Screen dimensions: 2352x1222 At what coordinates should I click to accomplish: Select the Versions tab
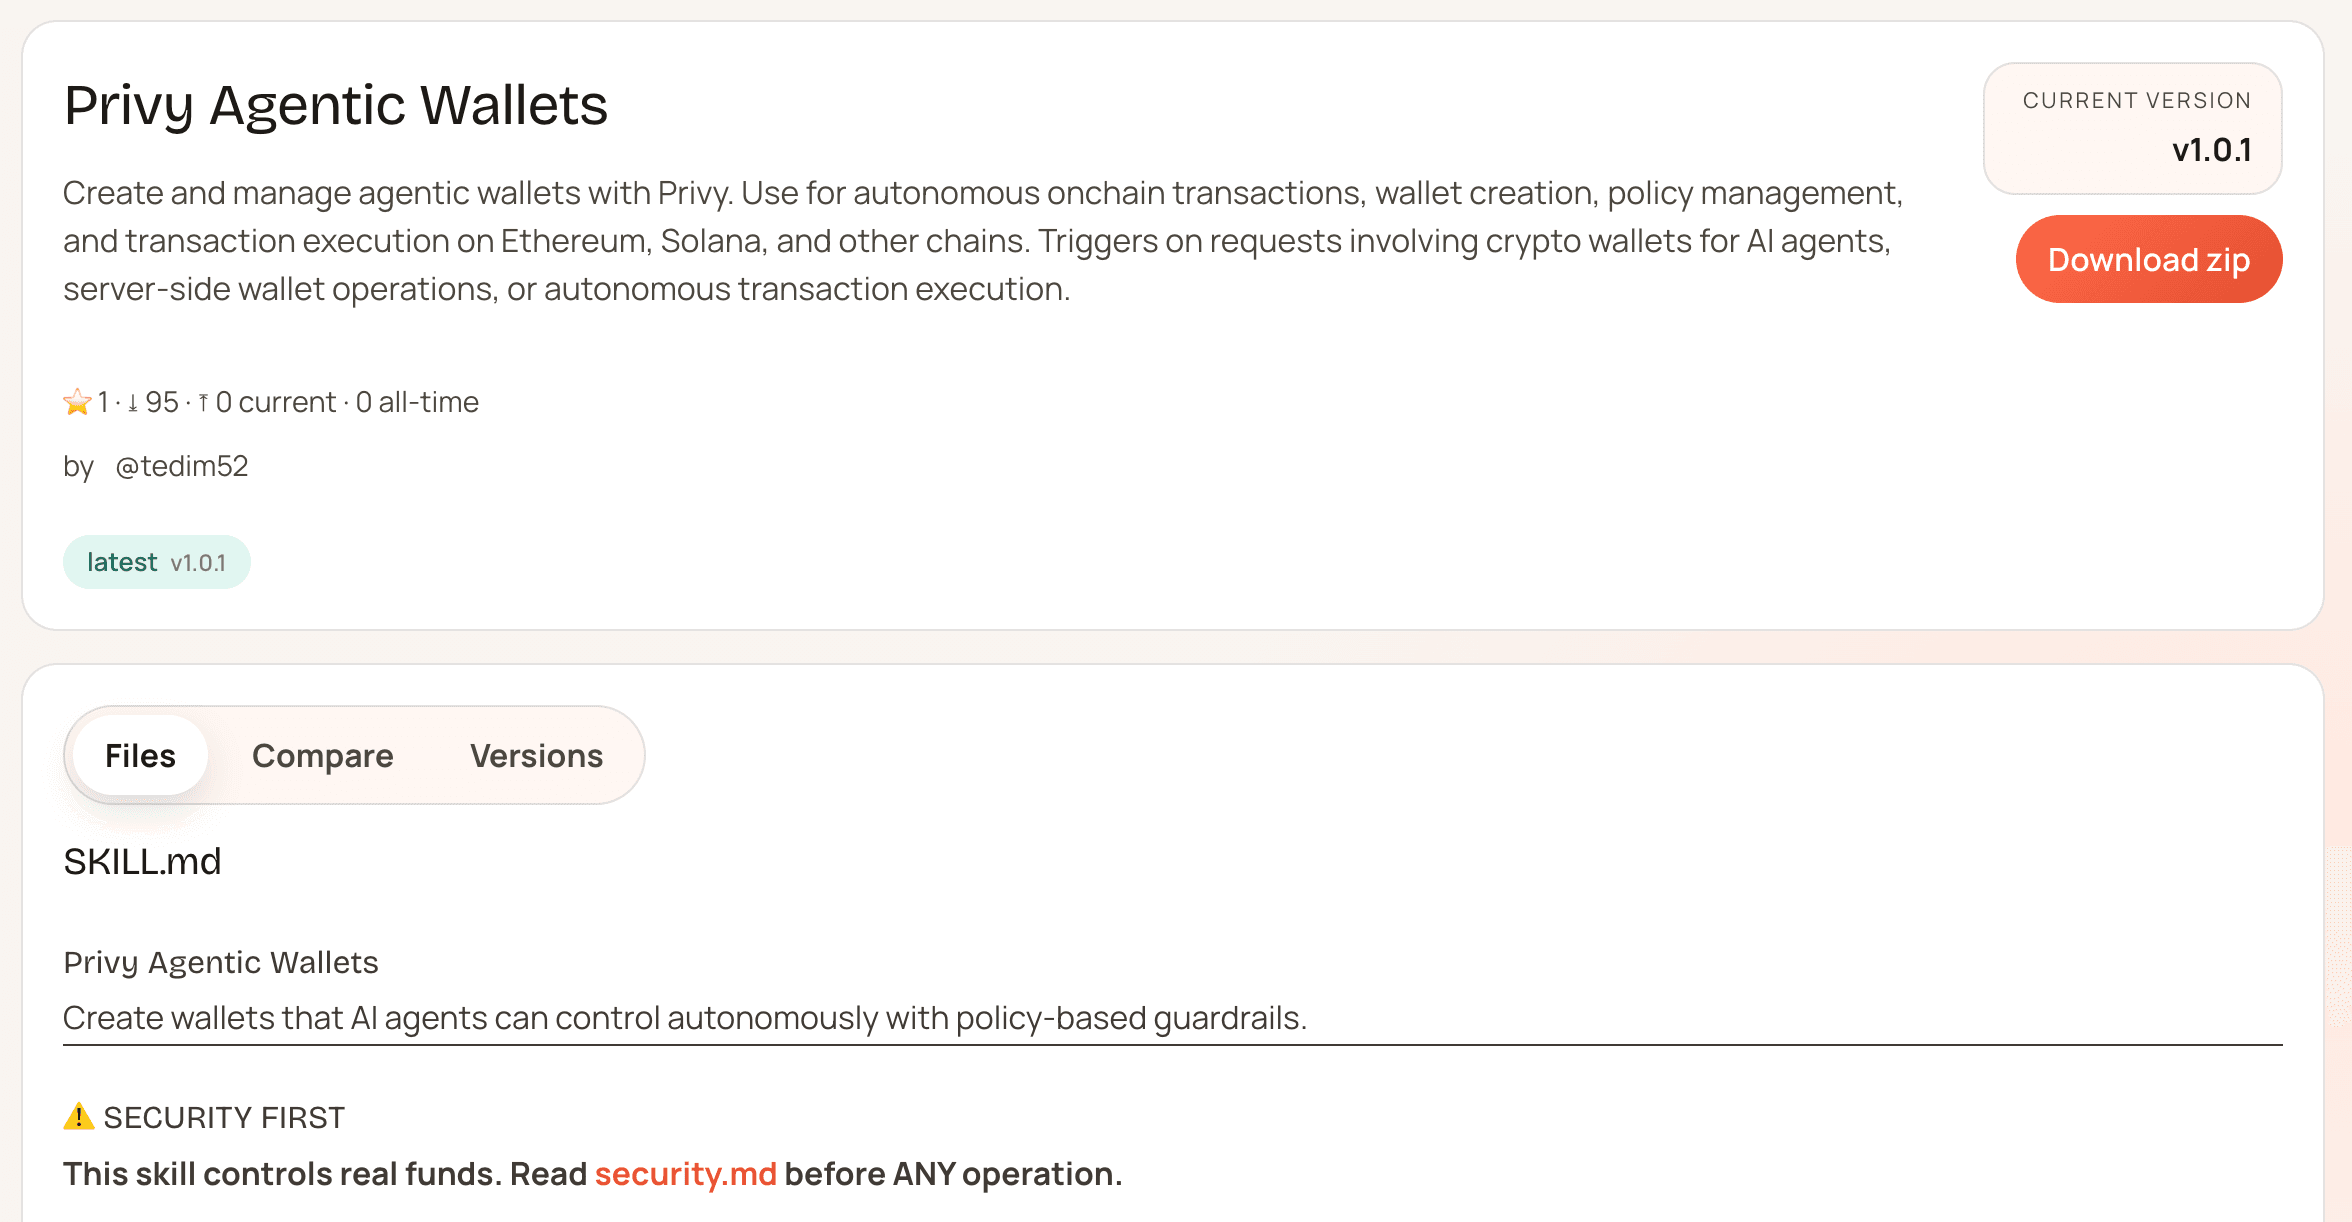(536, 756)
